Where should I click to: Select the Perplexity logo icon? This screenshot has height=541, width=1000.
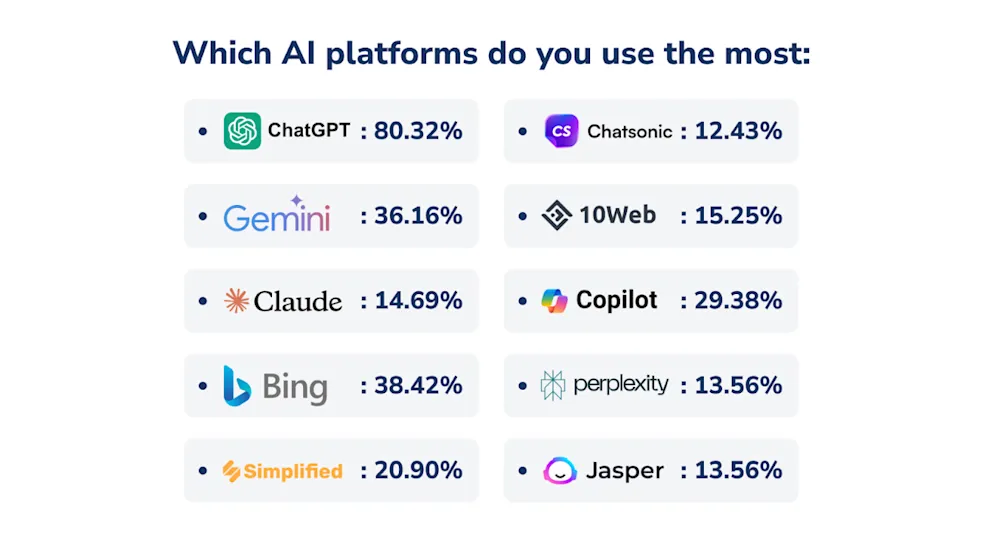click(552, 385)
